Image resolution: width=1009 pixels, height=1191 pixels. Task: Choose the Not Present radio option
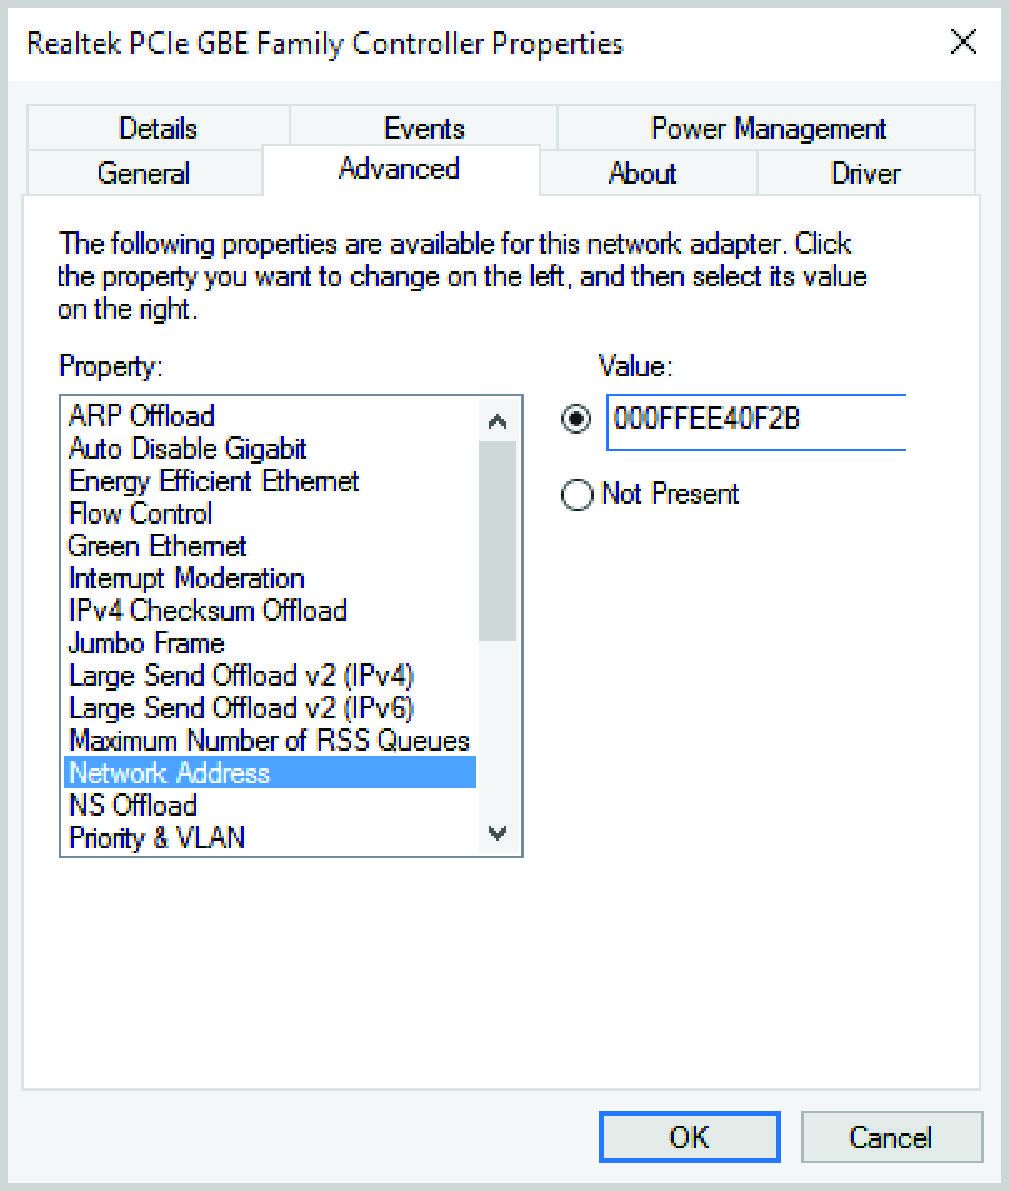pyautogui.click(x=577, y=494)
